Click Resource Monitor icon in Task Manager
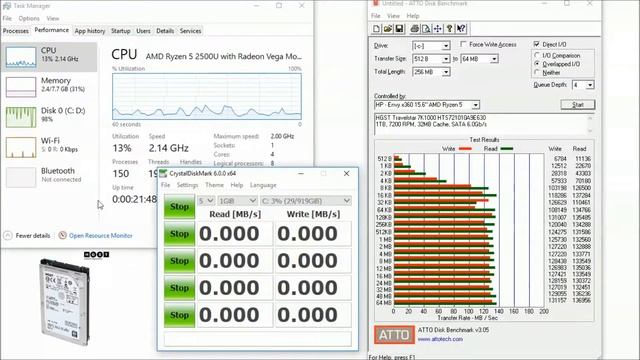The height and width of the screenshot is (360, 640). click(x=62, y=236)
